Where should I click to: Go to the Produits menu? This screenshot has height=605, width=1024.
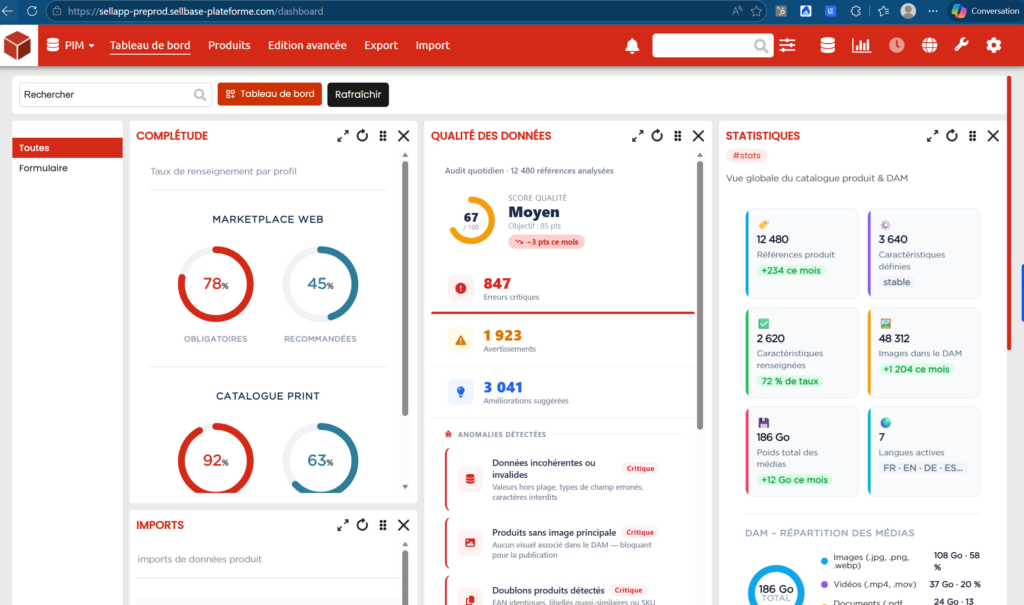(x=229, y=46)
